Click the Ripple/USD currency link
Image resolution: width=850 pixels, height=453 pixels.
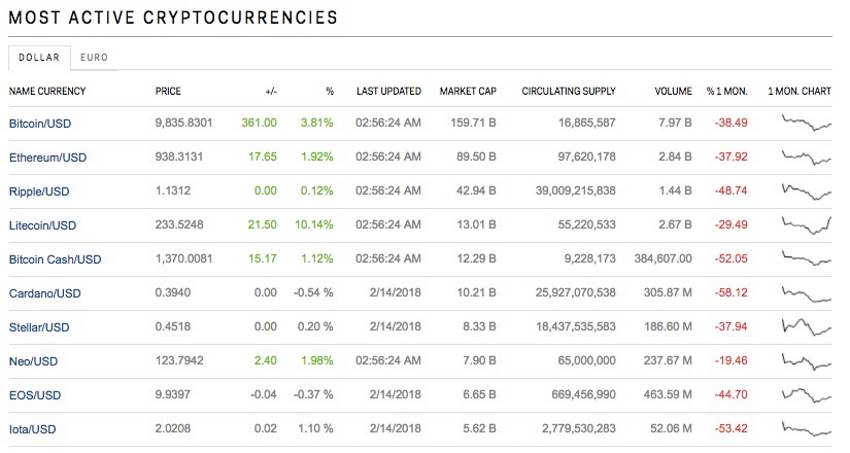(39, 192)
